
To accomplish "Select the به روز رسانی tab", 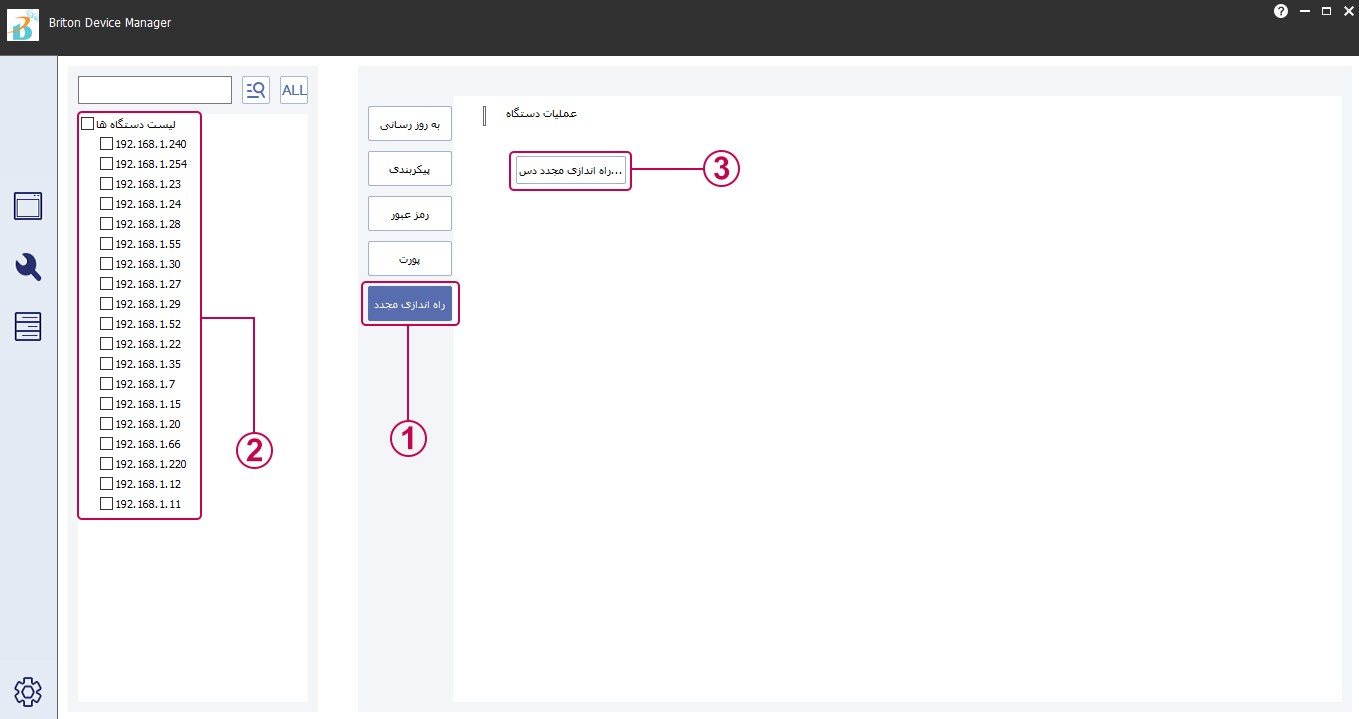I will pos(410,124).
